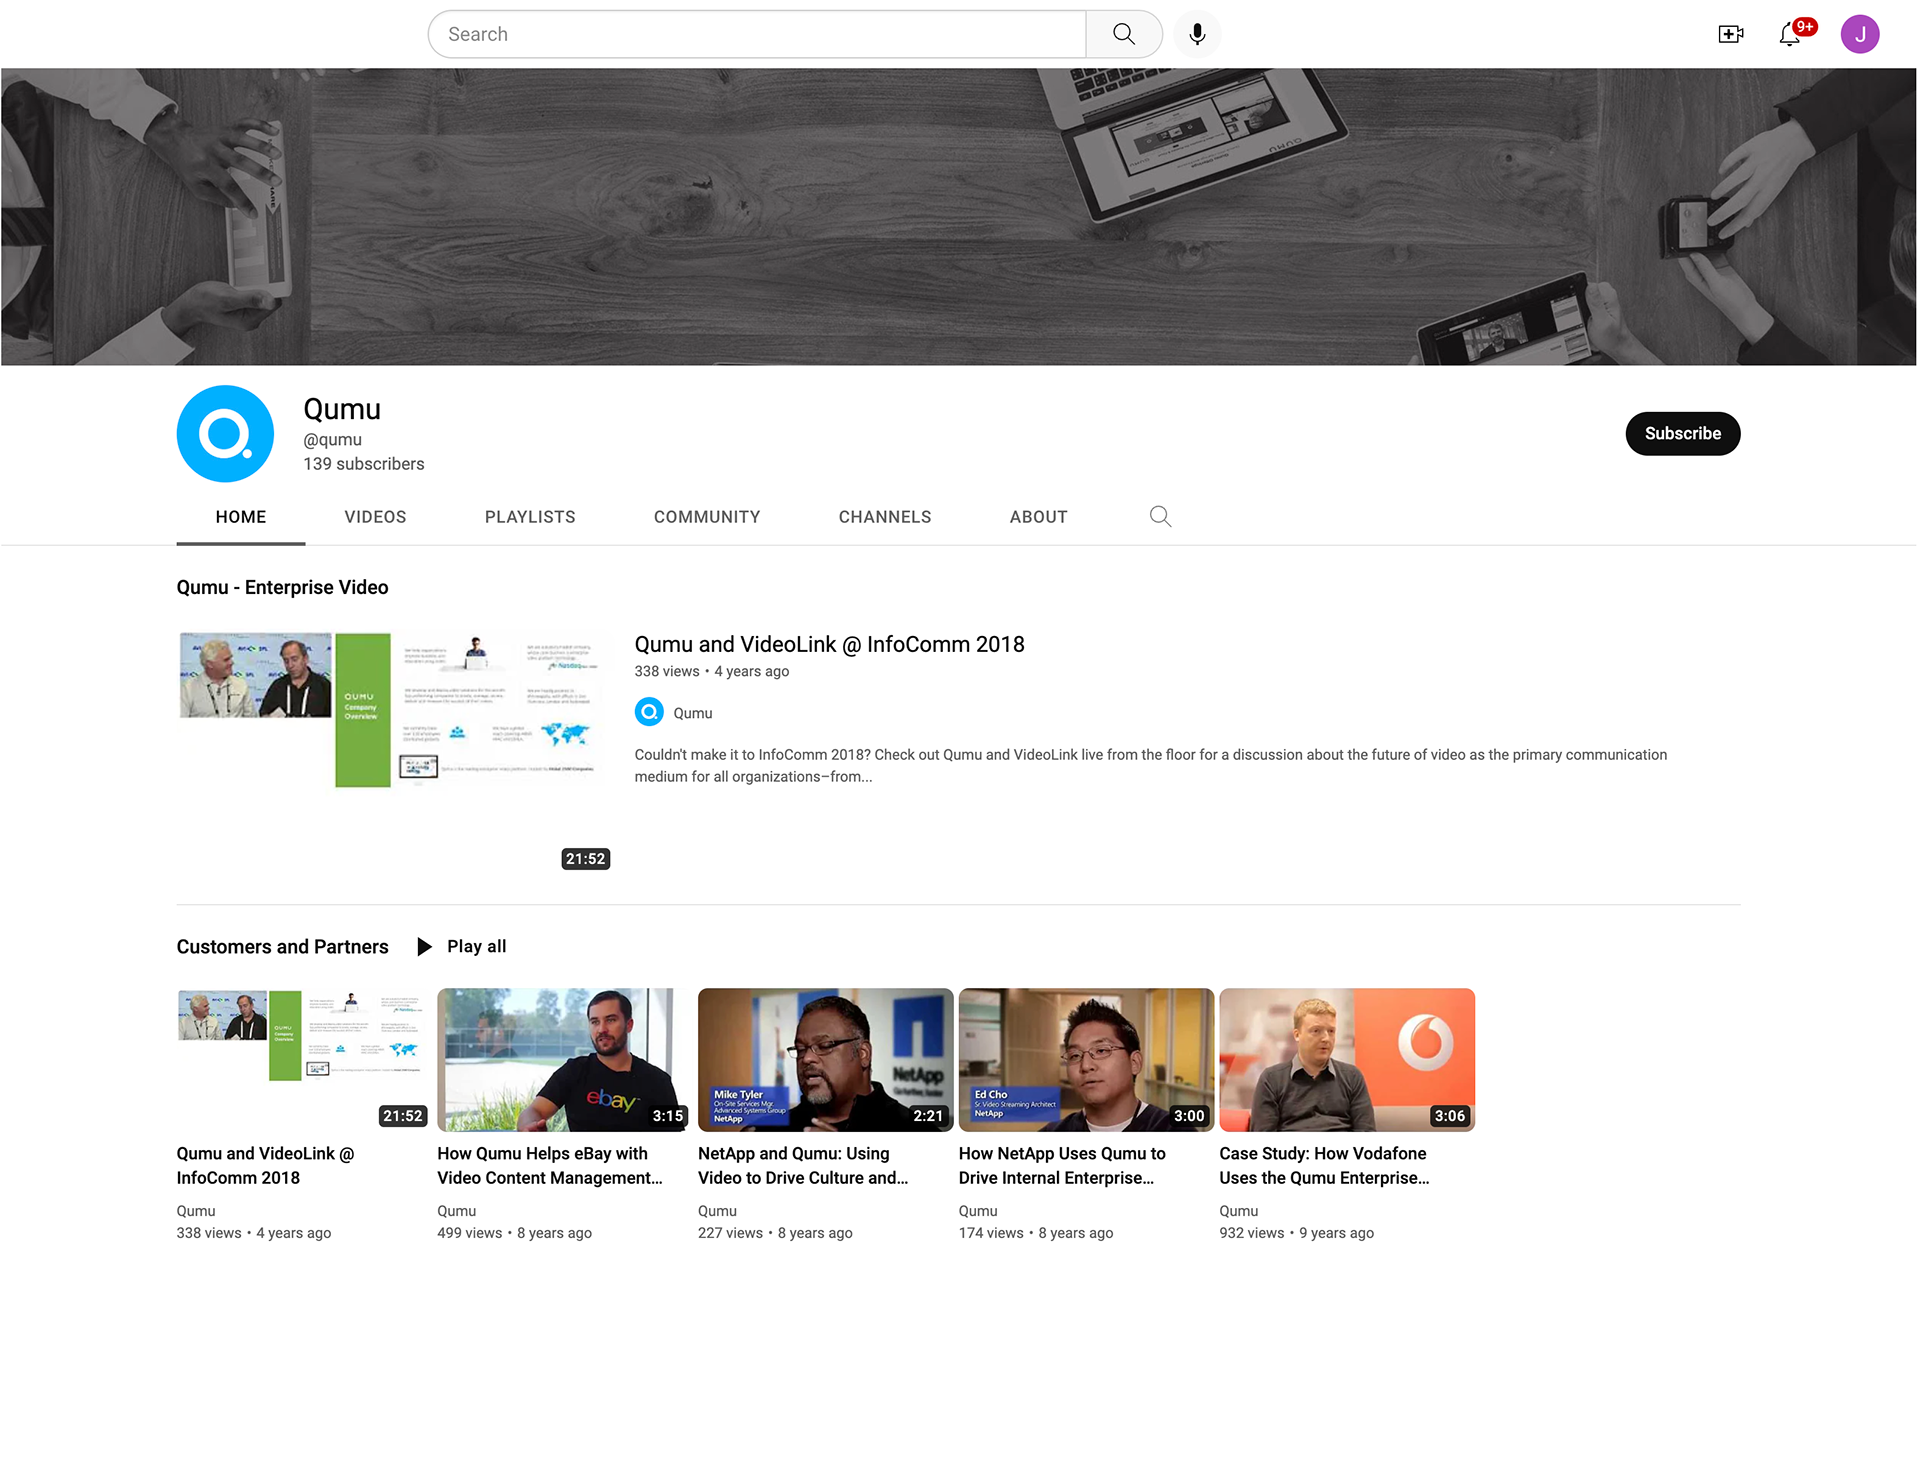This screenshot has width=1920, height=1478.
Task: Open featured InfoComm 2018 video thumbnail
Action: [394, 750]
